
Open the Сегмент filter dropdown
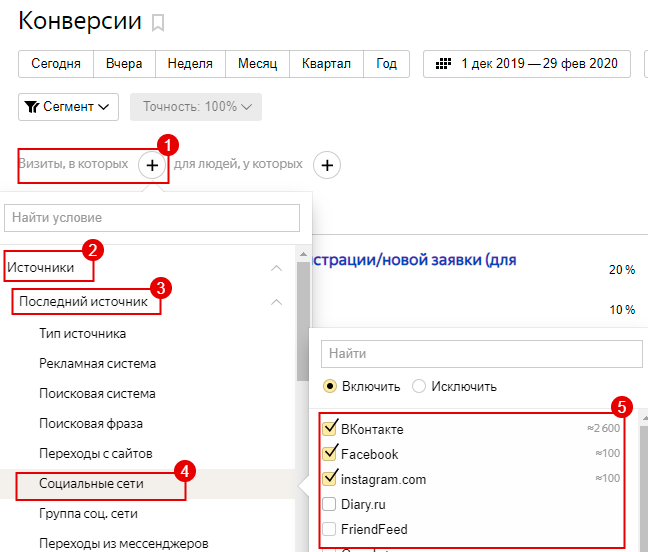point(68,107)
